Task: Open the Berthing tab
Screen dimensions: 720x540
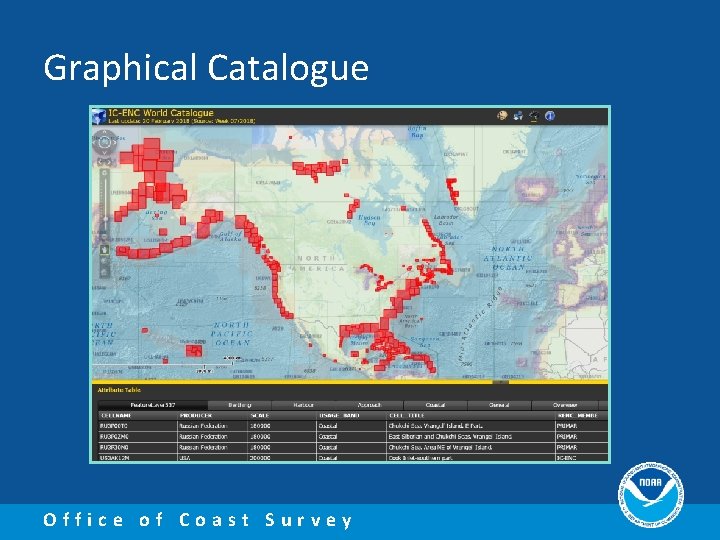Action: (240, 405)
